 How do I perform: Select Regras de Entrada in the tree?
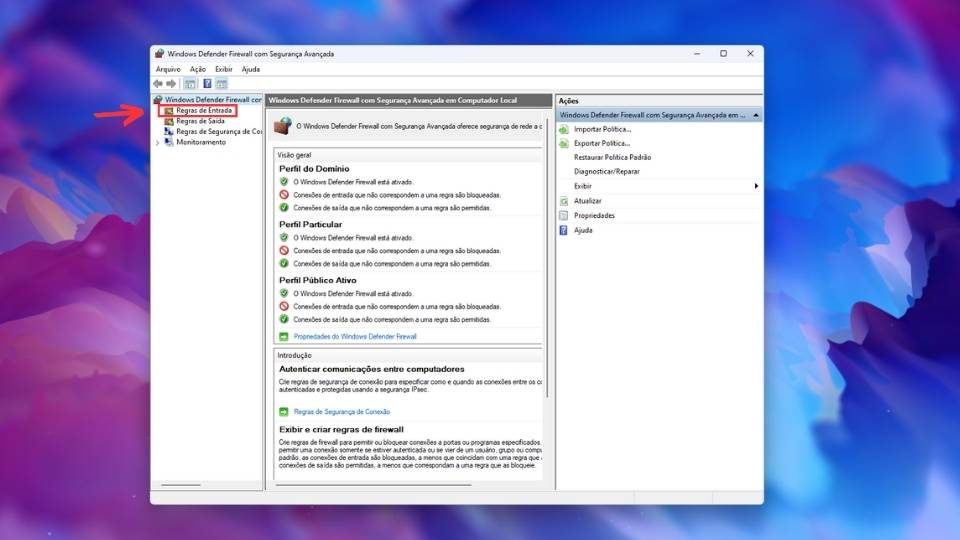click(204, 111)
